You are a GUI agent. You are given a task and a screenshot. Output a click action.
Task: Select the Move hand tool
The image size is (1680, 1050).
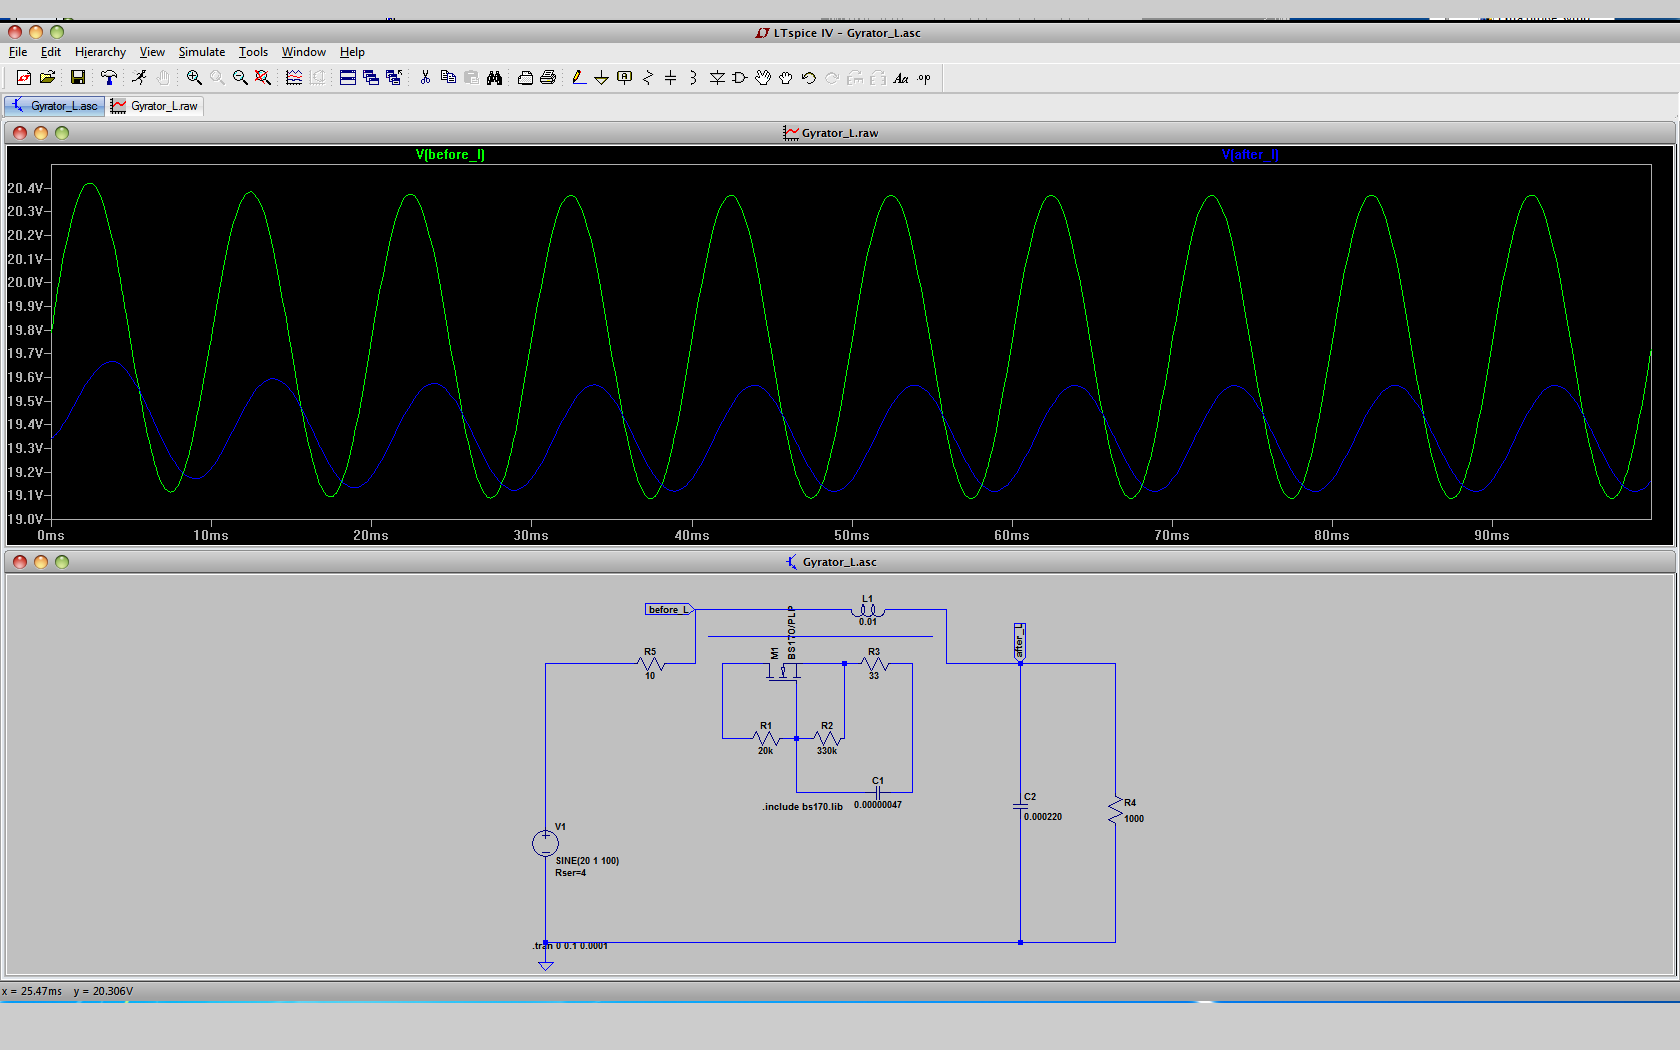point(763,78)
